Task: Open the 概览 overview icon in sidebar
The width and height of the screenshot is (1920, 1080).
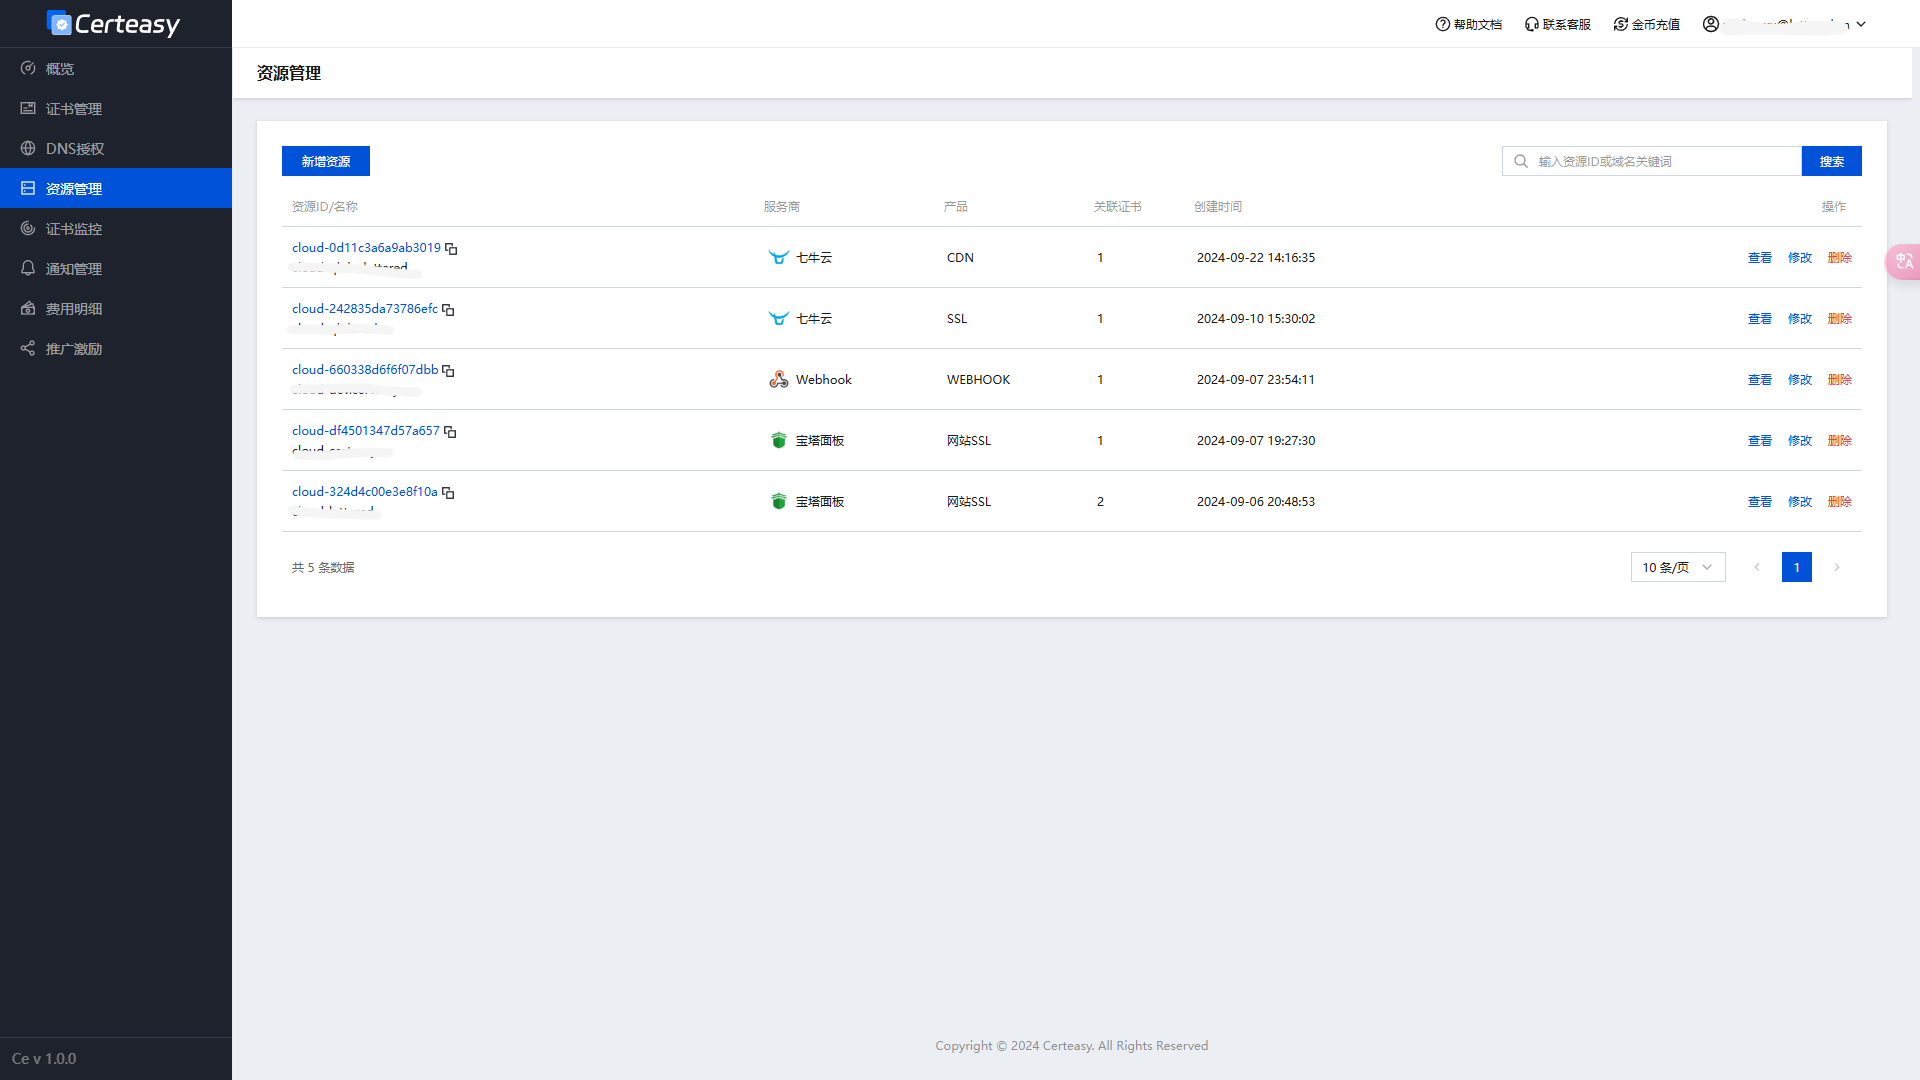Action: coord(28,68)
